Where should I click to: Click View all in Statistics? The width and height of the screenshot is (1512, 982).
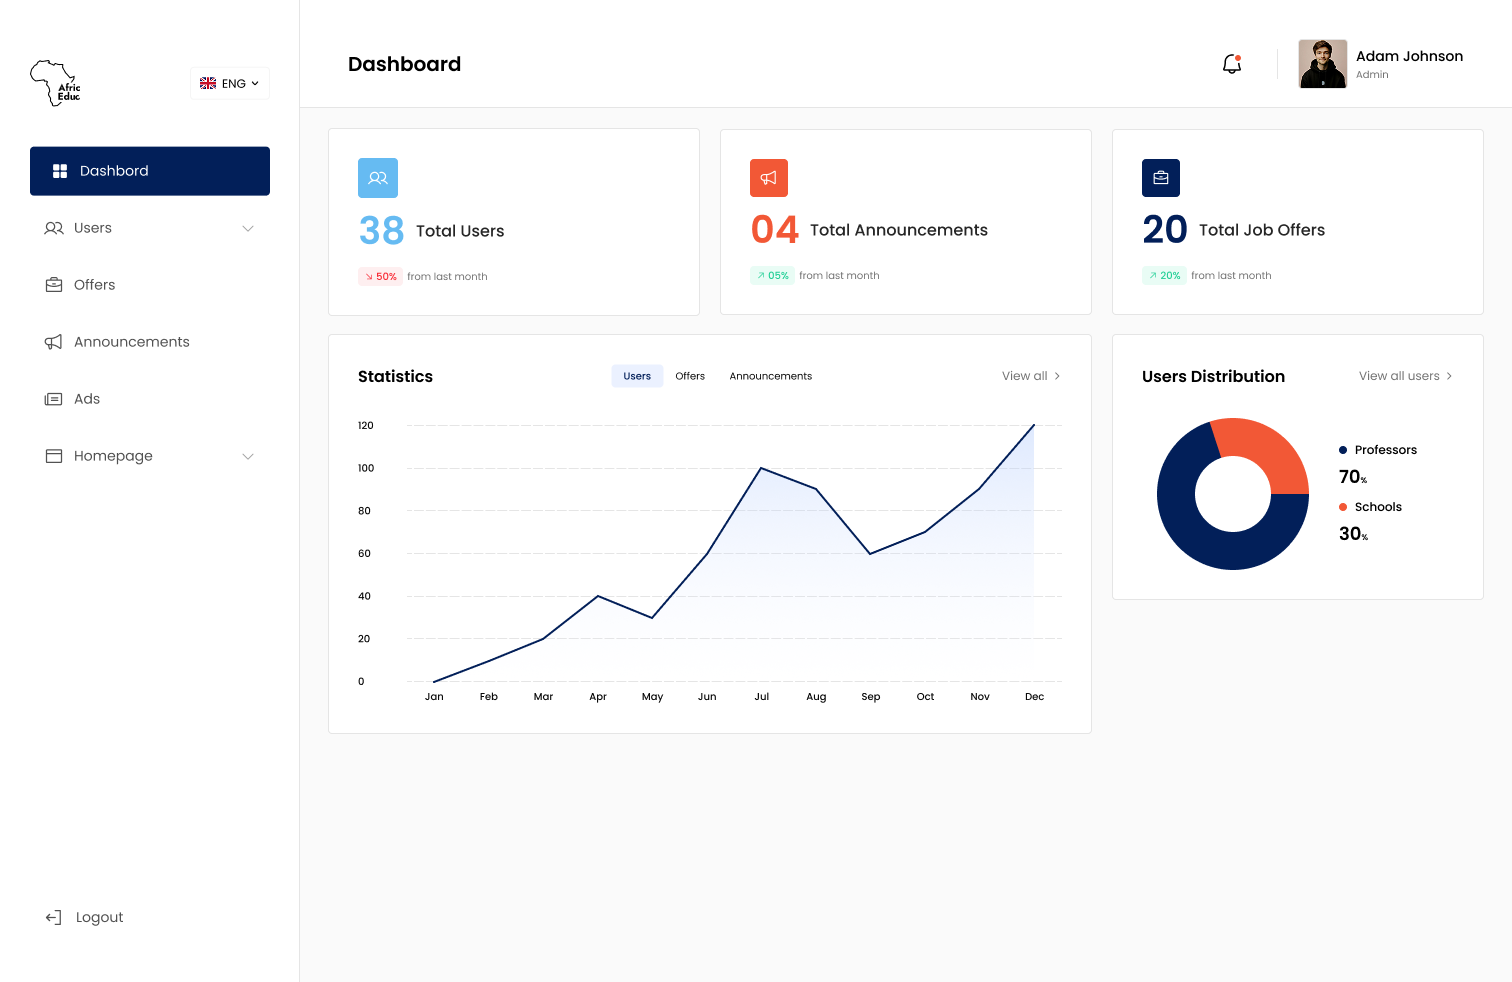tap(1031, 376)
